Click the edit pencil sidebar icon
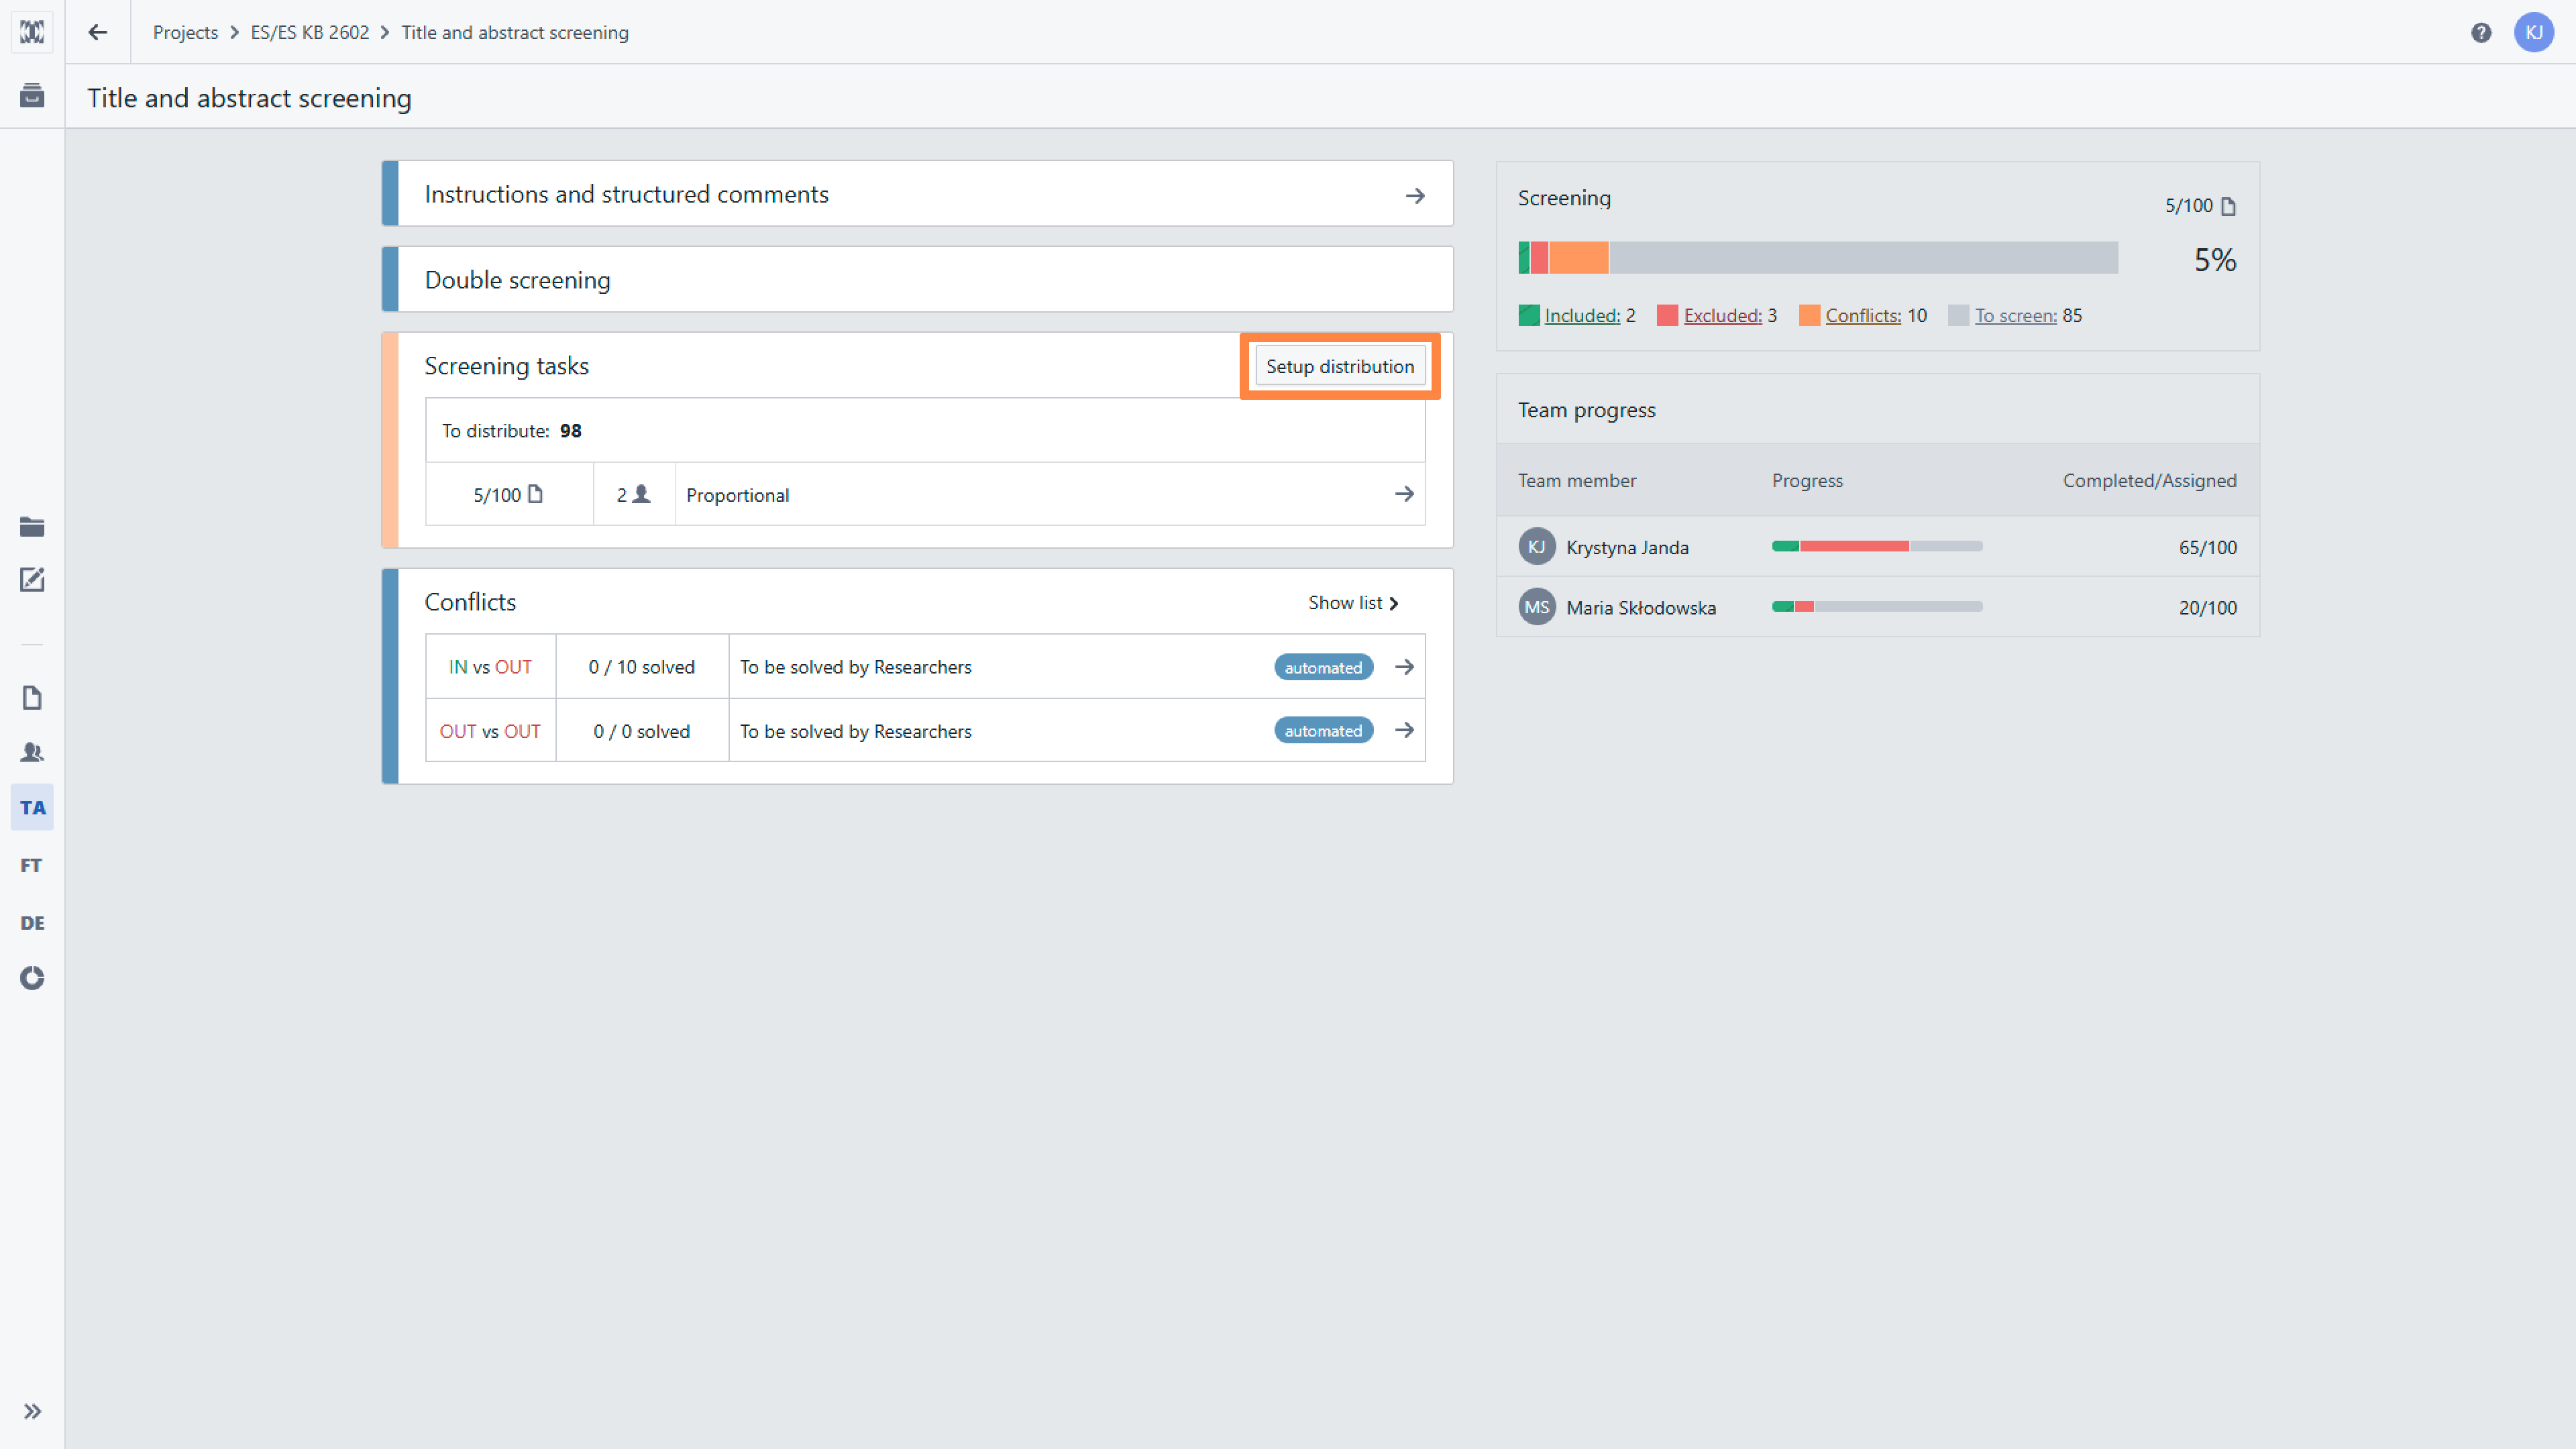 (x=32, y=580)
